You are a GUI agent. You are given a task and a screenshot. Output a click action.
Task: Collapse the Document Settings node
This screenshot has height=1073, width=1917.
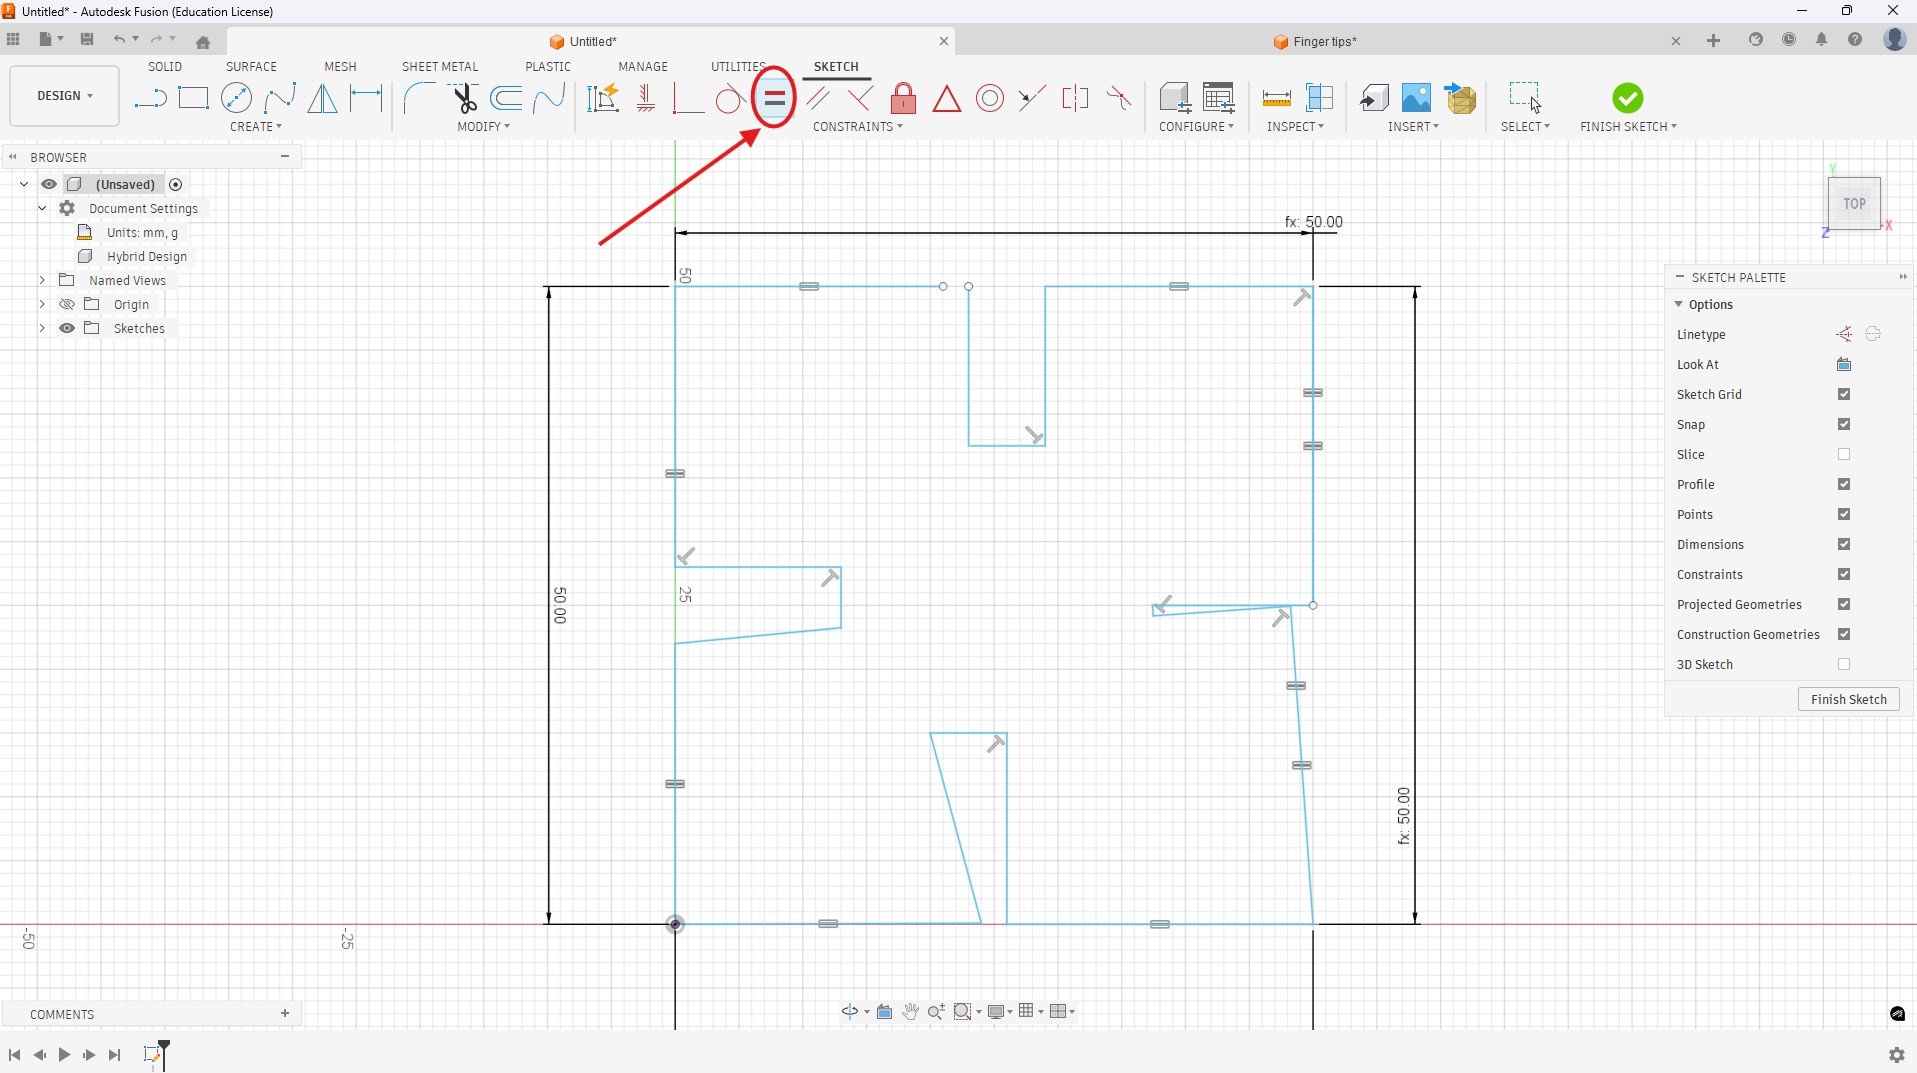[42, 208]
